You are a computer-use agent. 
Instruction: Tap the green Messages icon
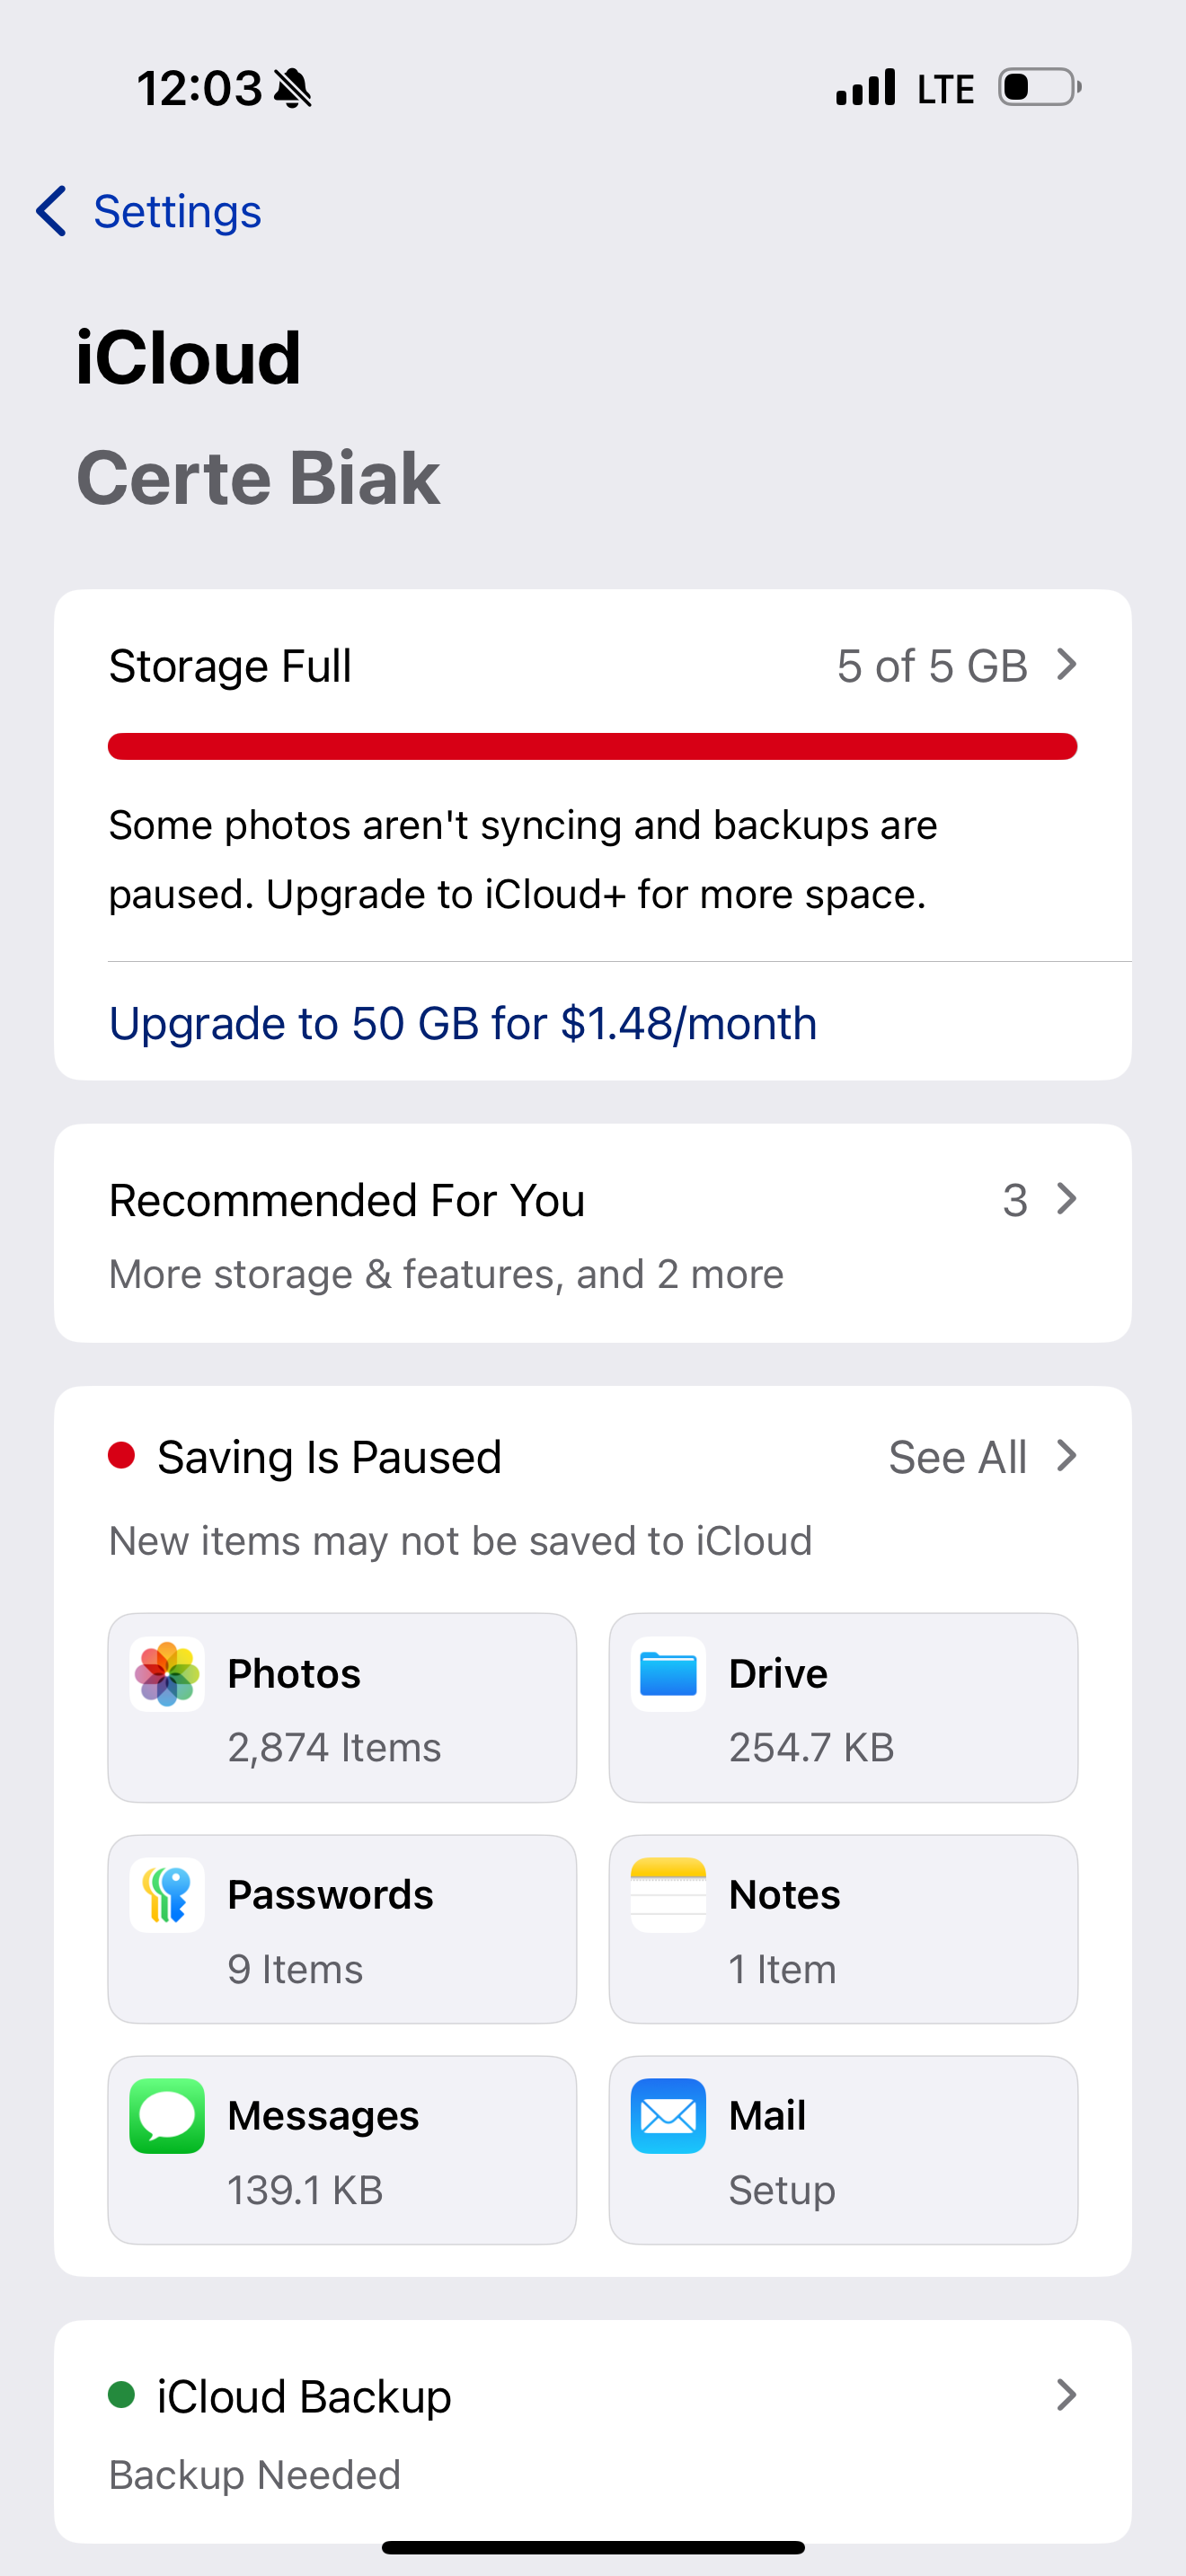pos(167,2116)
